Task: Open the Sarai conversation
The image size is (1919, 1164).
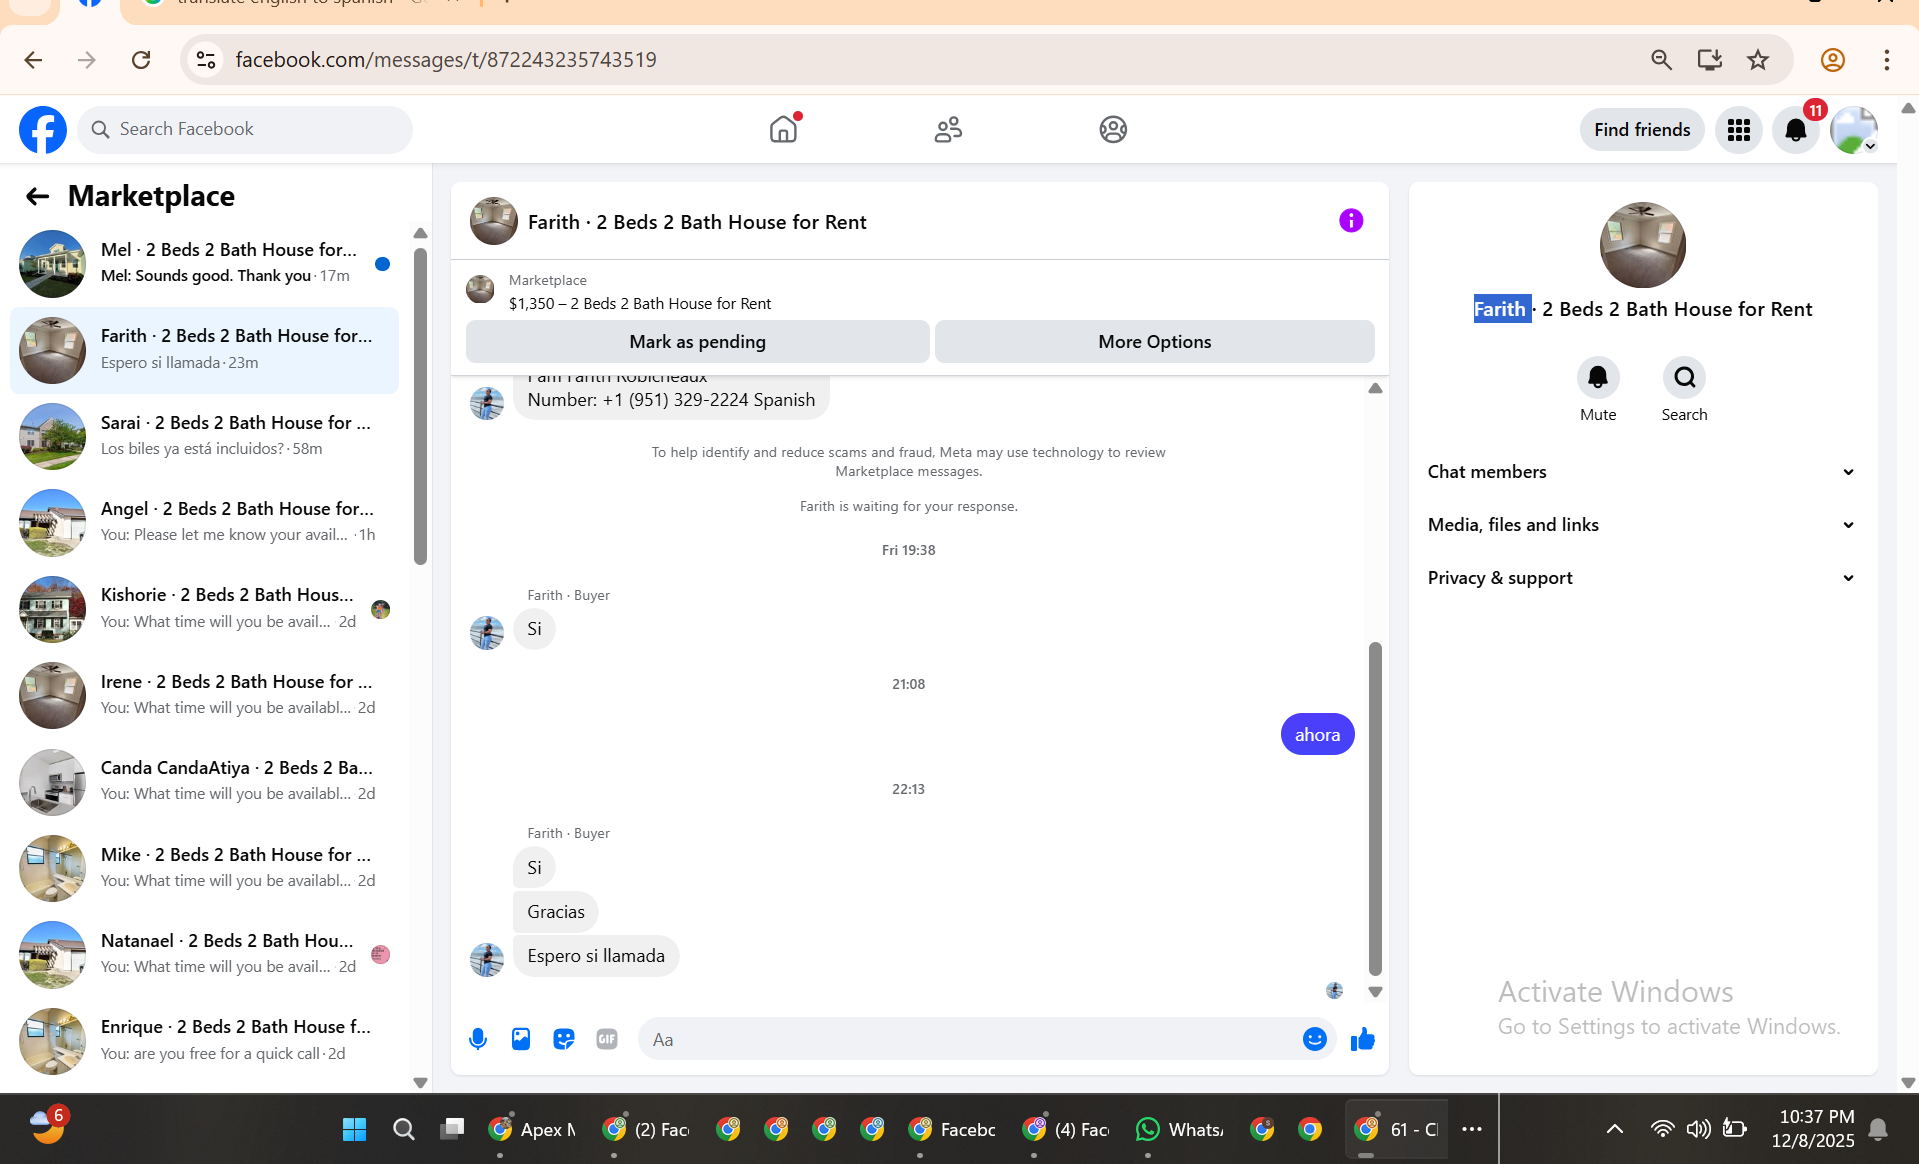Action: 204,436
